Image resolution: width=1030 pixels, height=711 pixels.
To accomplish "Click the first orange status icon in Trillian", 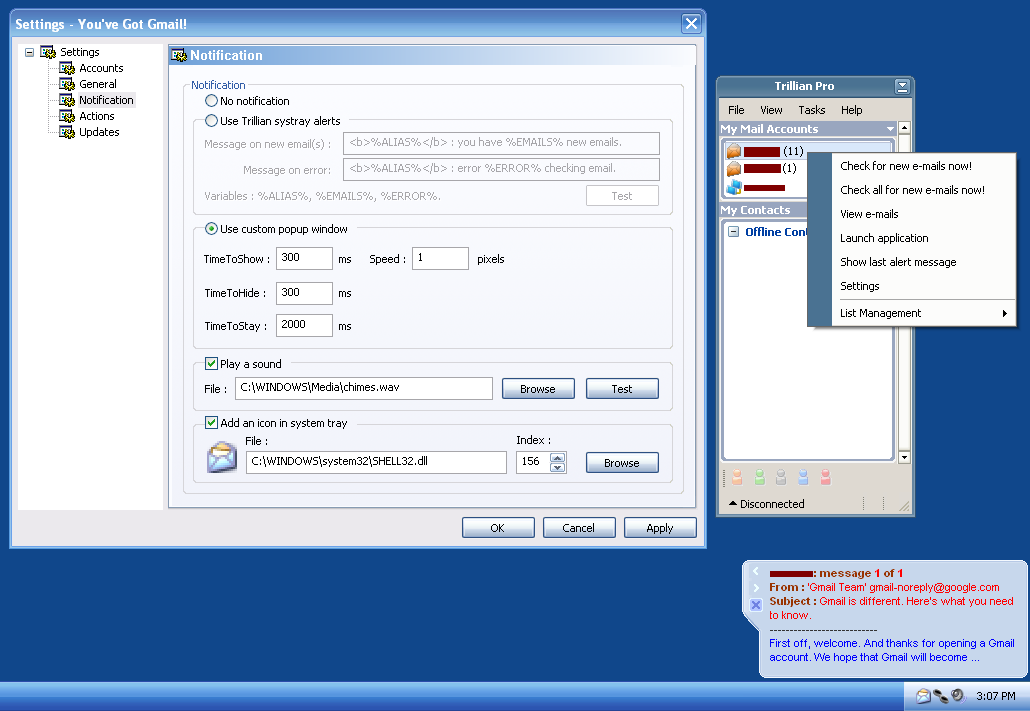I will tap(736, 478).
